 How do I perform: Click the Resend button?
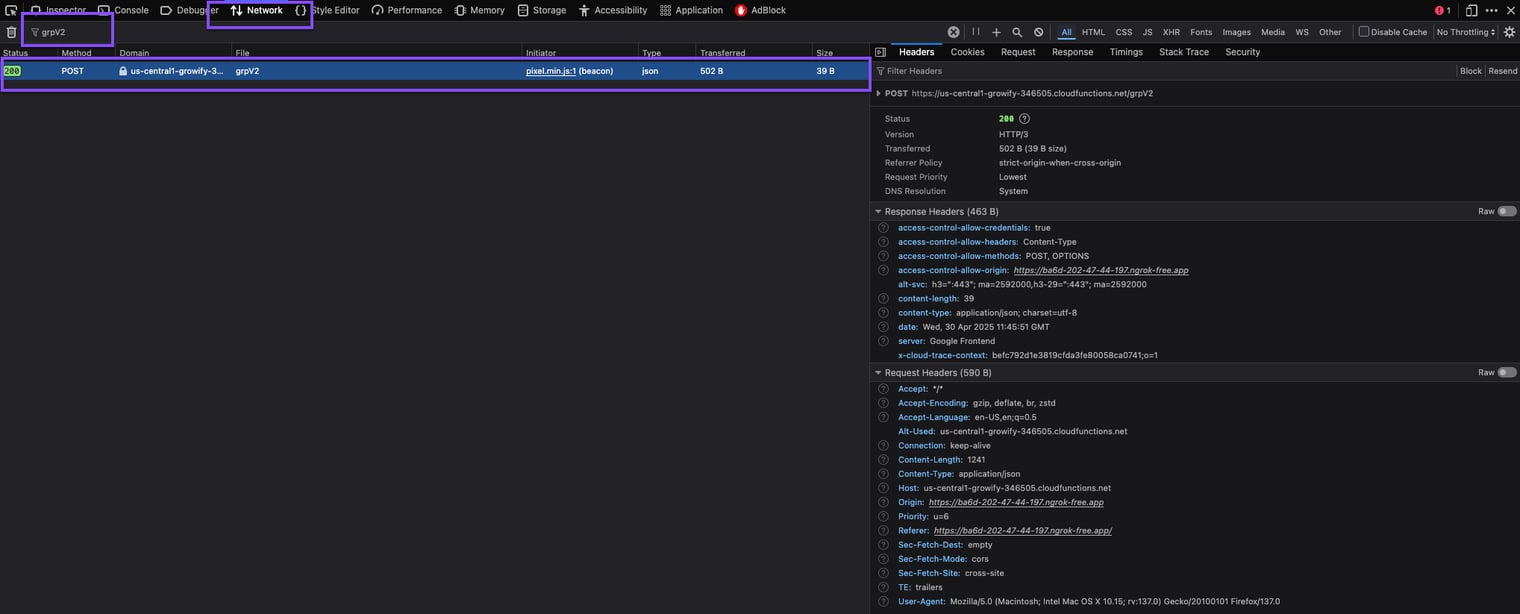click(1502, 71)
